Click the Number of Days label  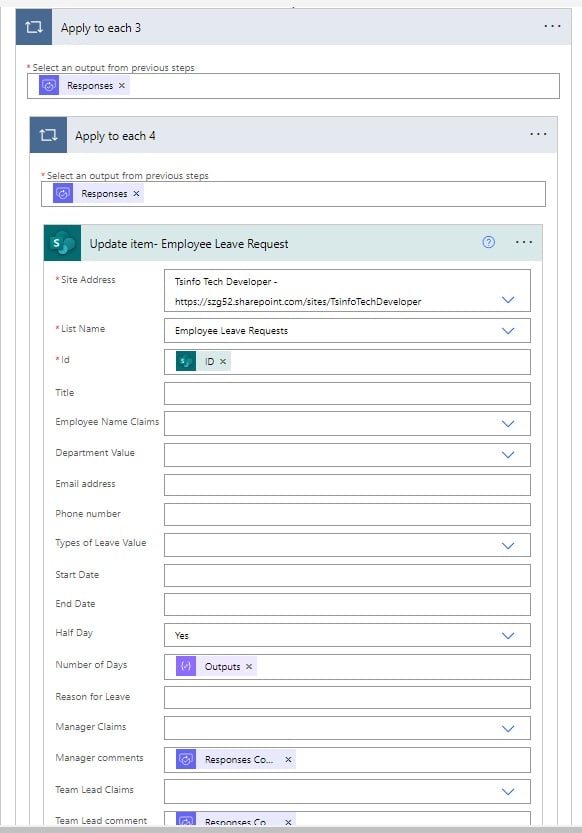91,665
